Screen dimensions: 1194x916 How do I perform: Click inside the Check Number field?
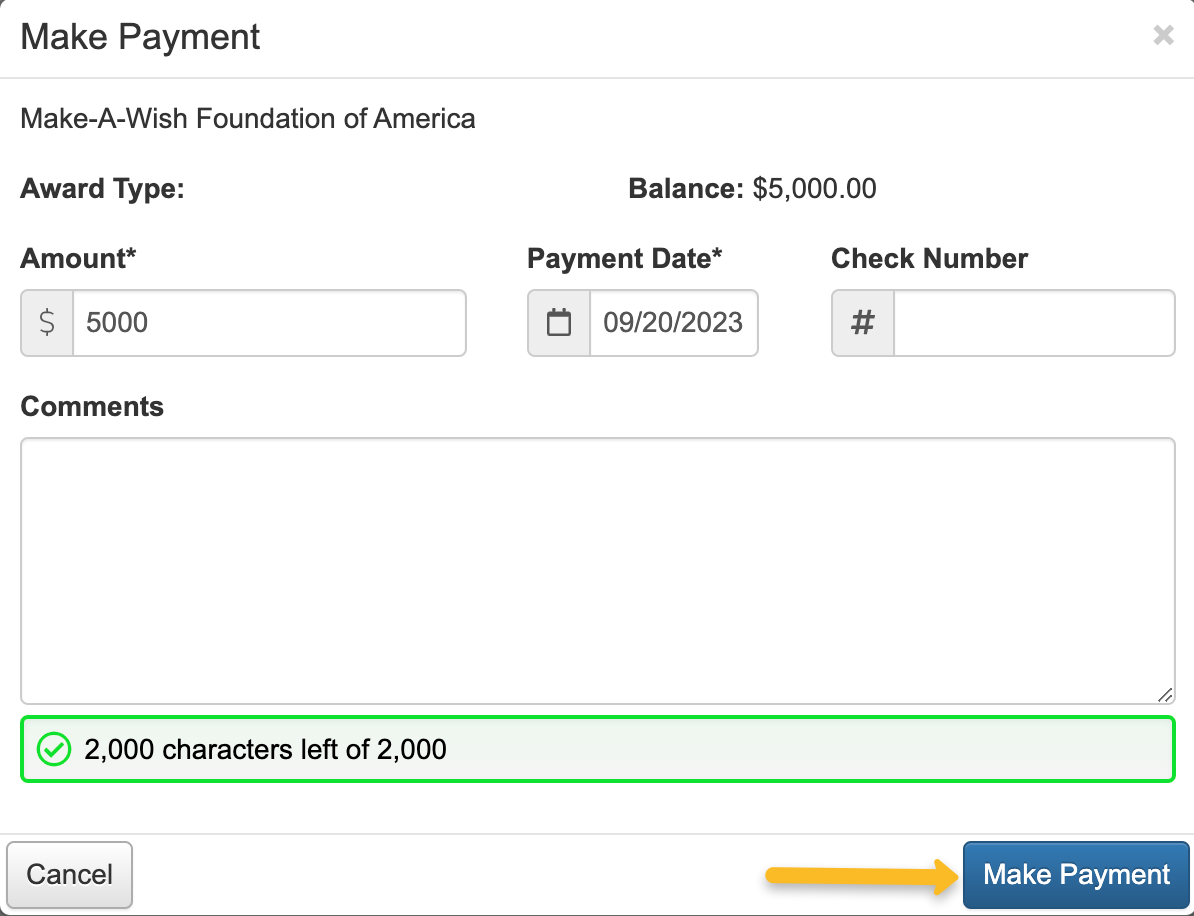click(x=1033, y=322)
